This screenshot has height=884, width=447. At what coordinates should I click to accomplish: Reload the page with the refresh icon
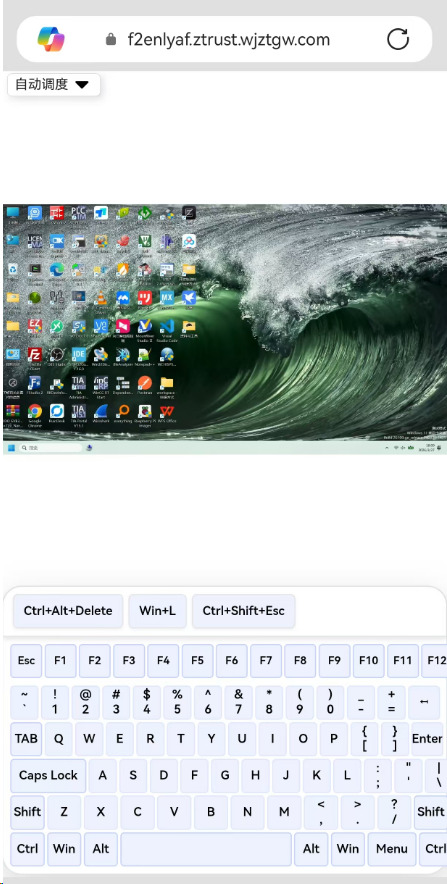click(x=398, y=39)
